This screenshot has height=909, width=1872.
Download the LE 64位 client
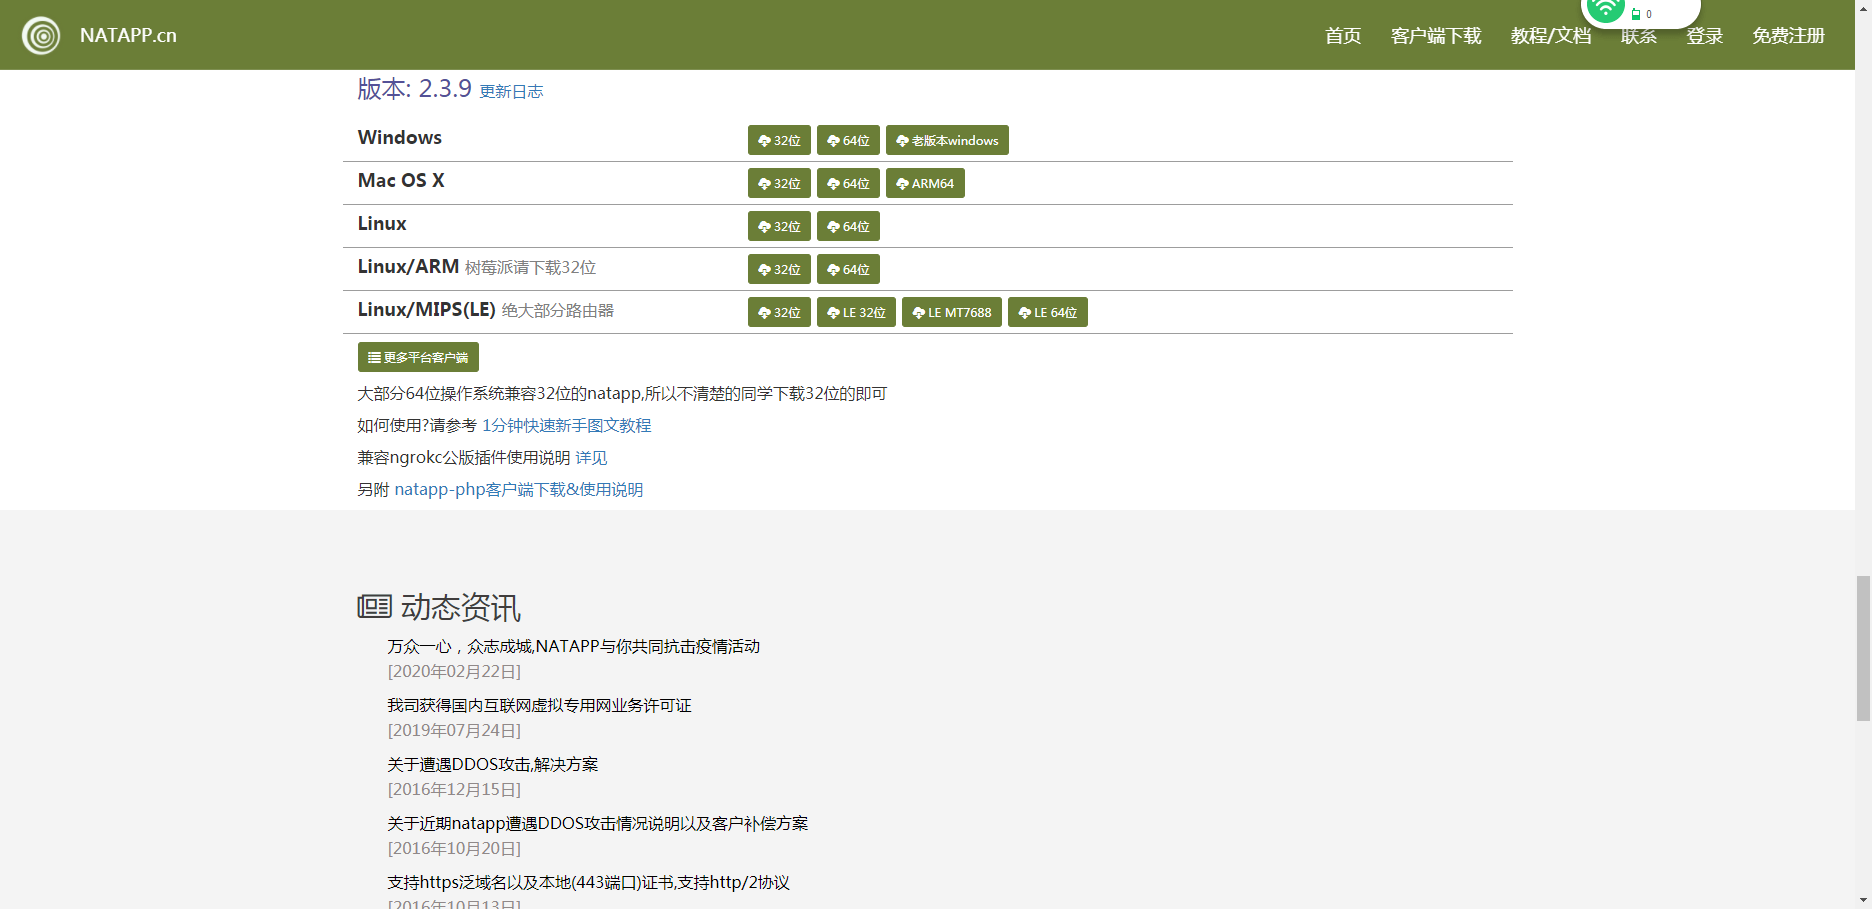[x=1048, y=312]
